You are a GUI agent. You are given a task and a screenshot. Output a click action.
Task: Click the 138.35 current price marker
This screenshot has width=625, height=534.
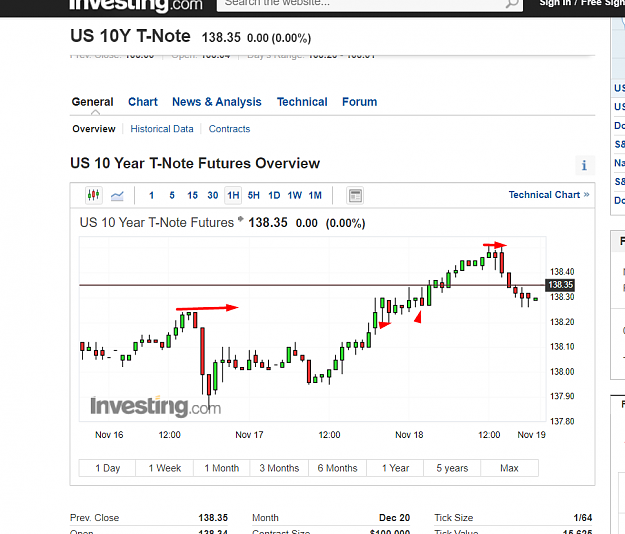tap(560, 285)
